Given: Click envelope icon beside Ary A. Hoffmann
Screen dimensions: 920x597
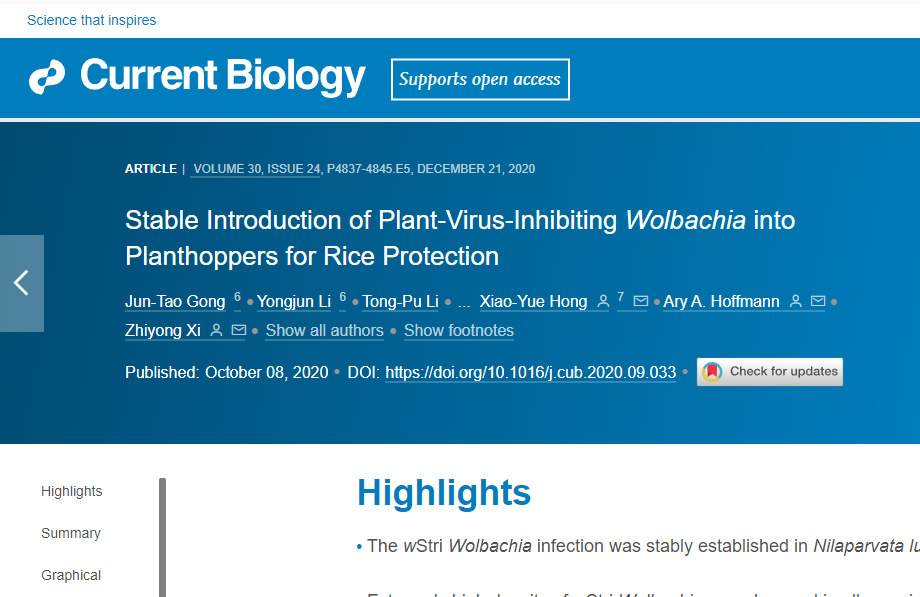Looking at the screenshot, I should [818, 301].
